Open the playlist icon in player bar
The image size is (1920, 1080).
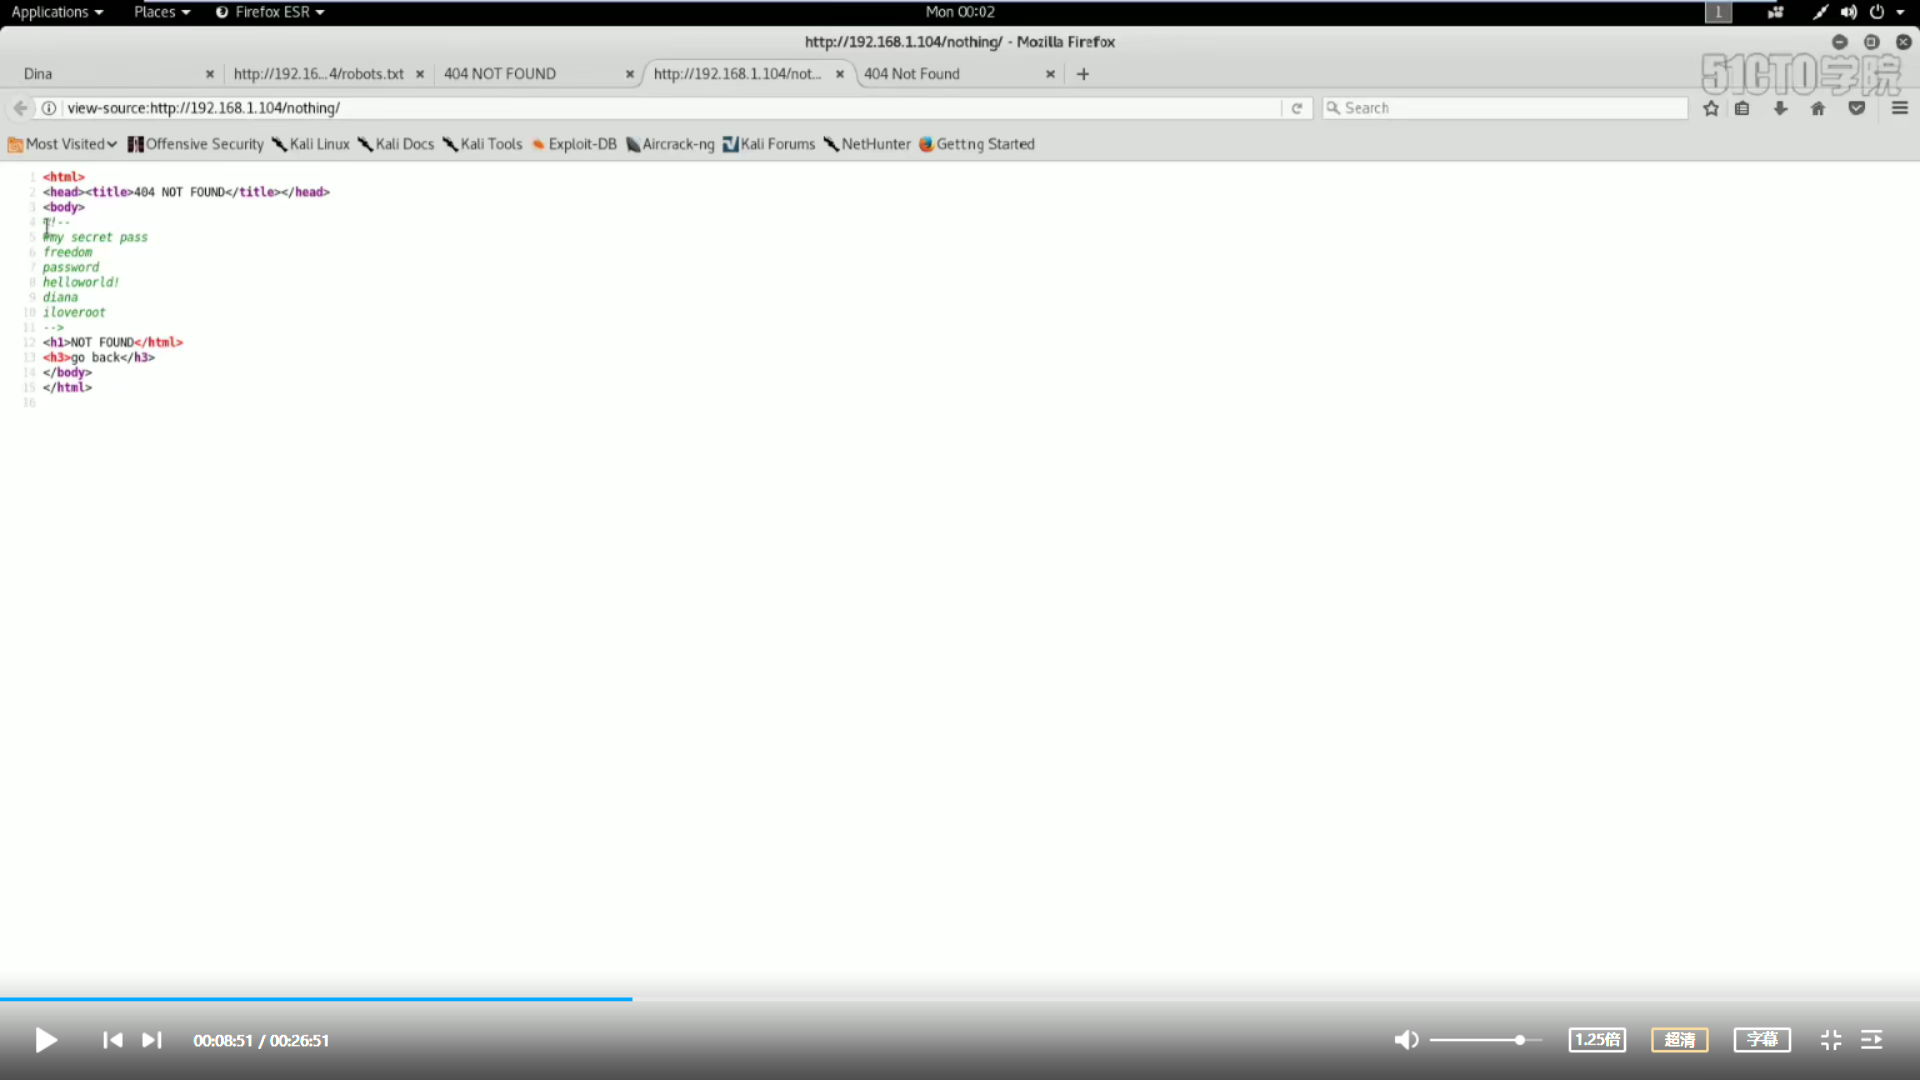(1872, 1040)
